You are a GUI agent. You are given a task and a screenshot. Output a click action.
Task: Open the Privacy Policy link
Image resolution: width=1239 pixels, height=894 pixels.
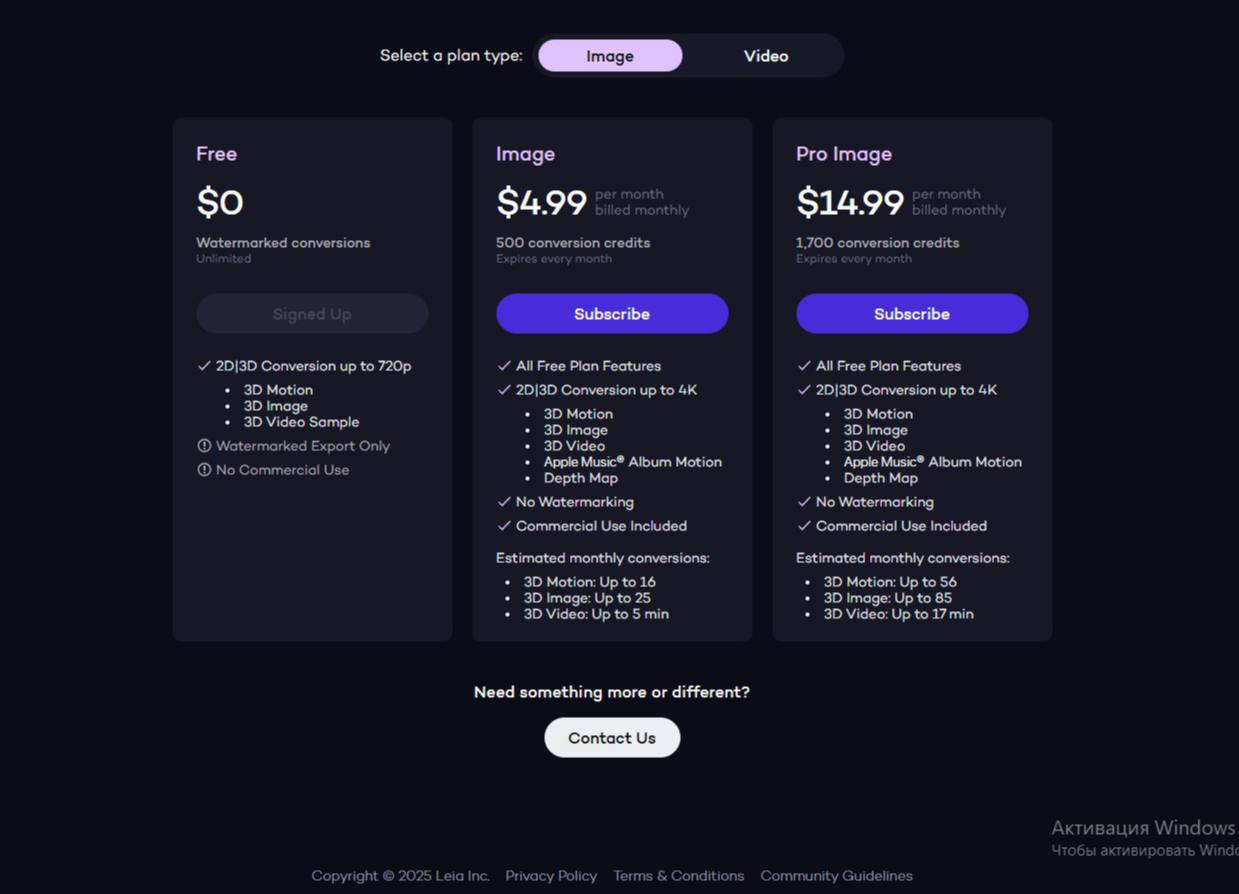click(551, 876)
